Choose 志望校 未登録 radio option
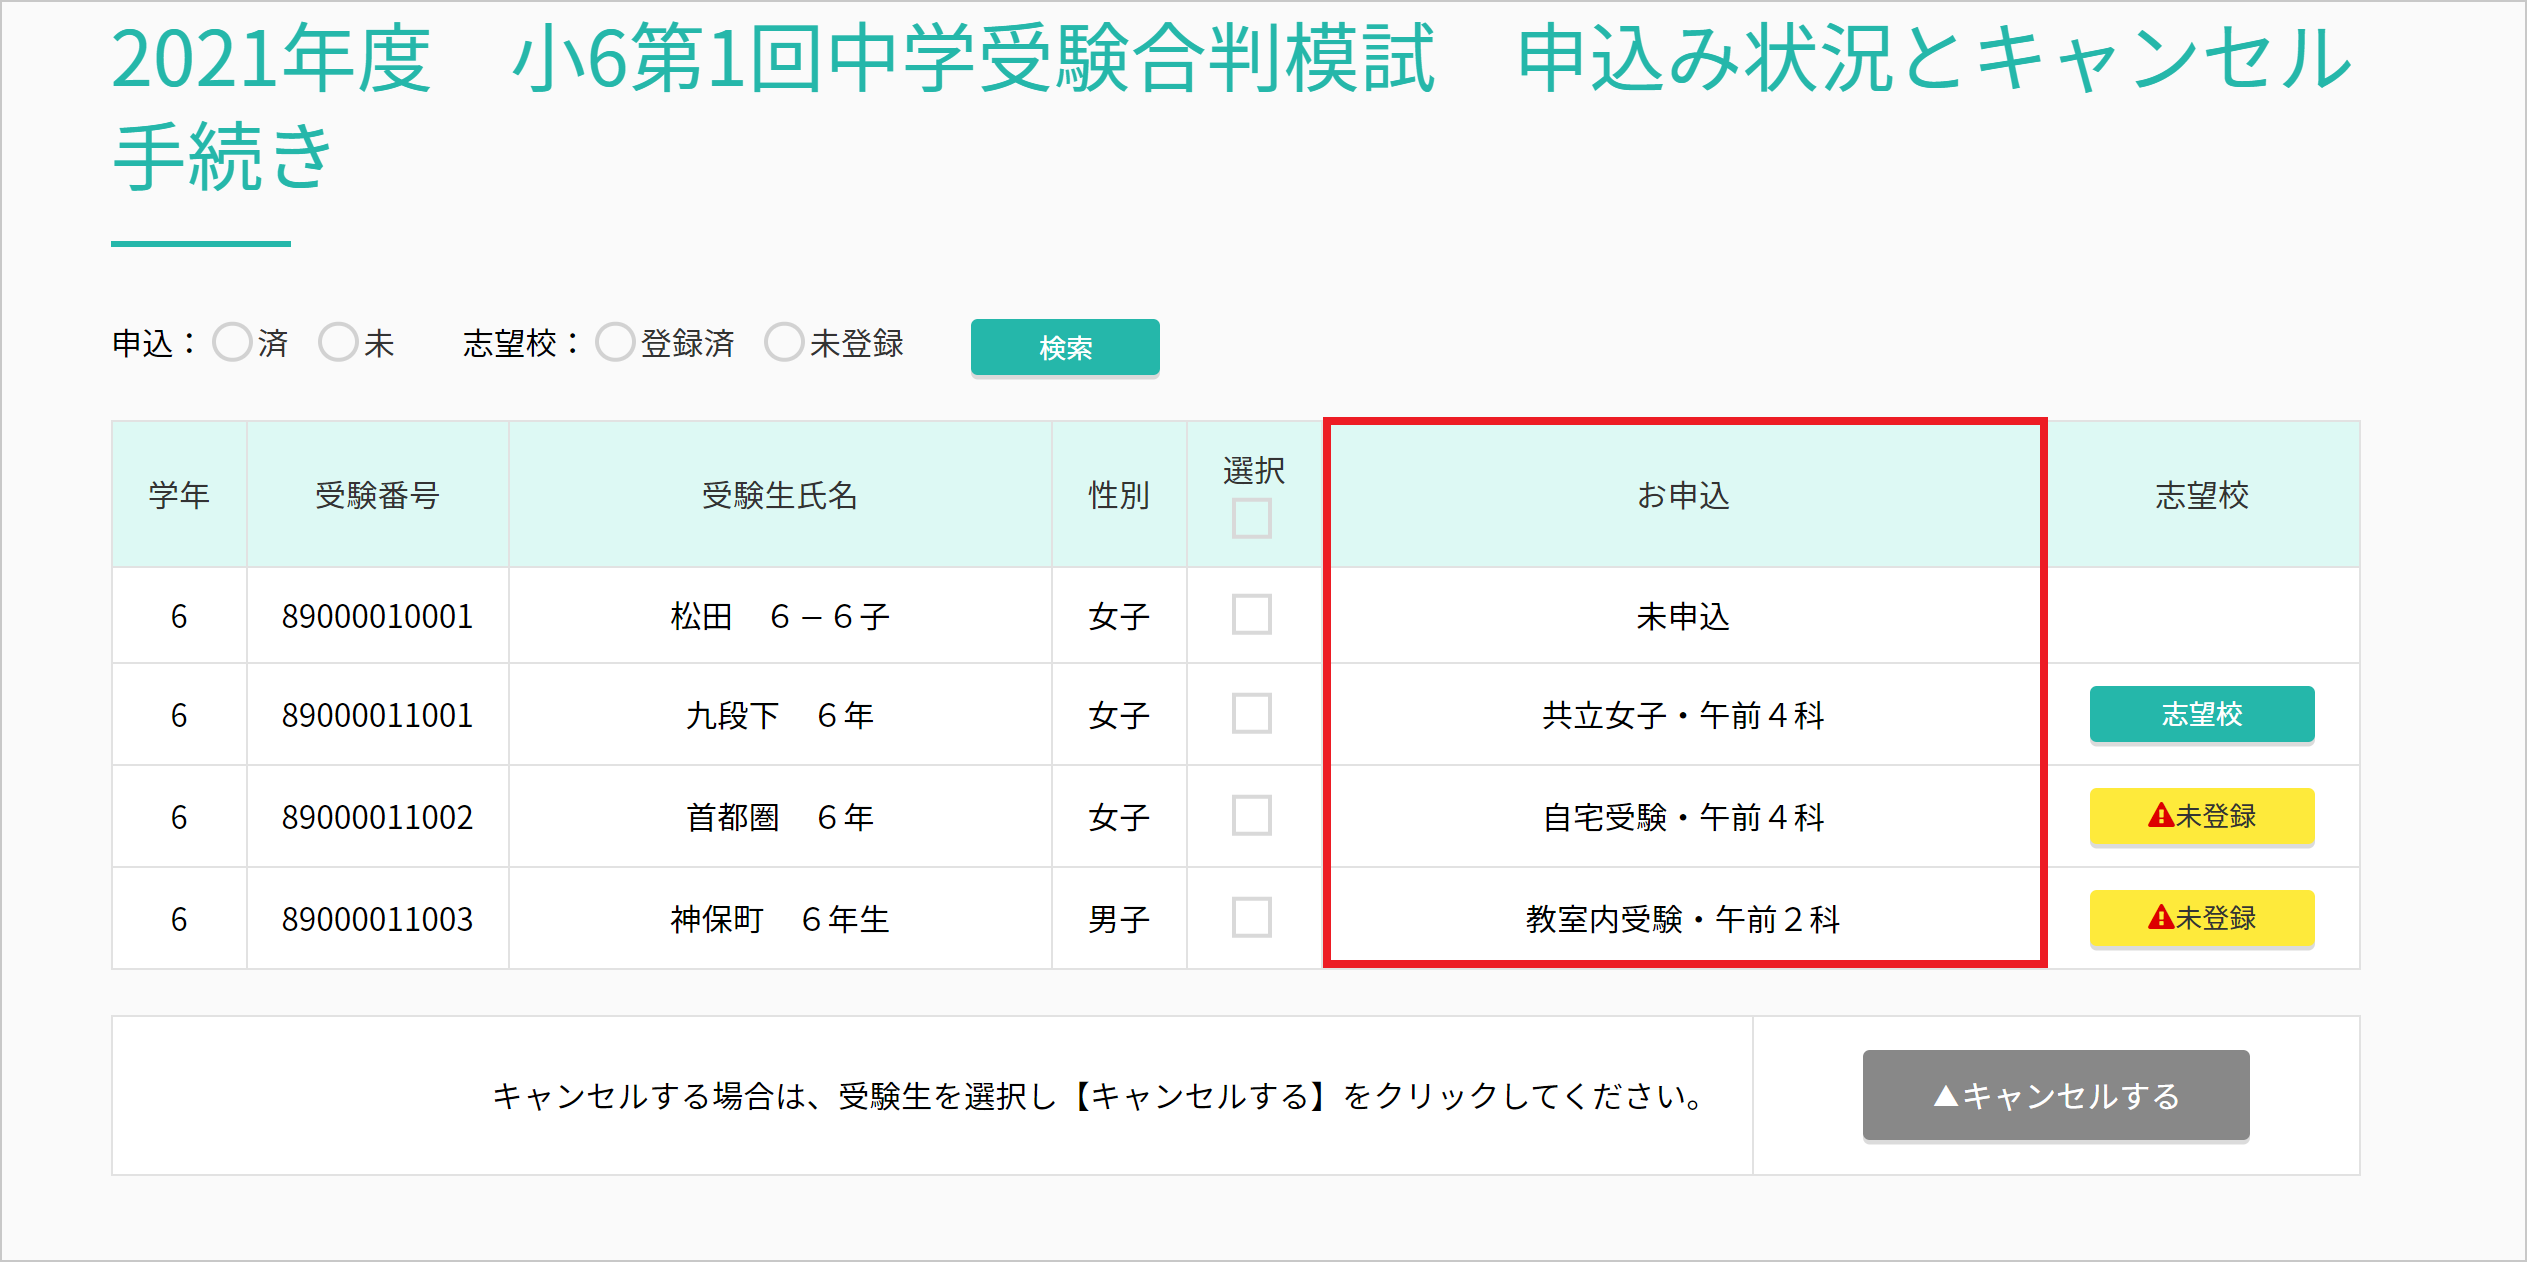Viewport: 2527px width, 1262px height. (784, 342)
